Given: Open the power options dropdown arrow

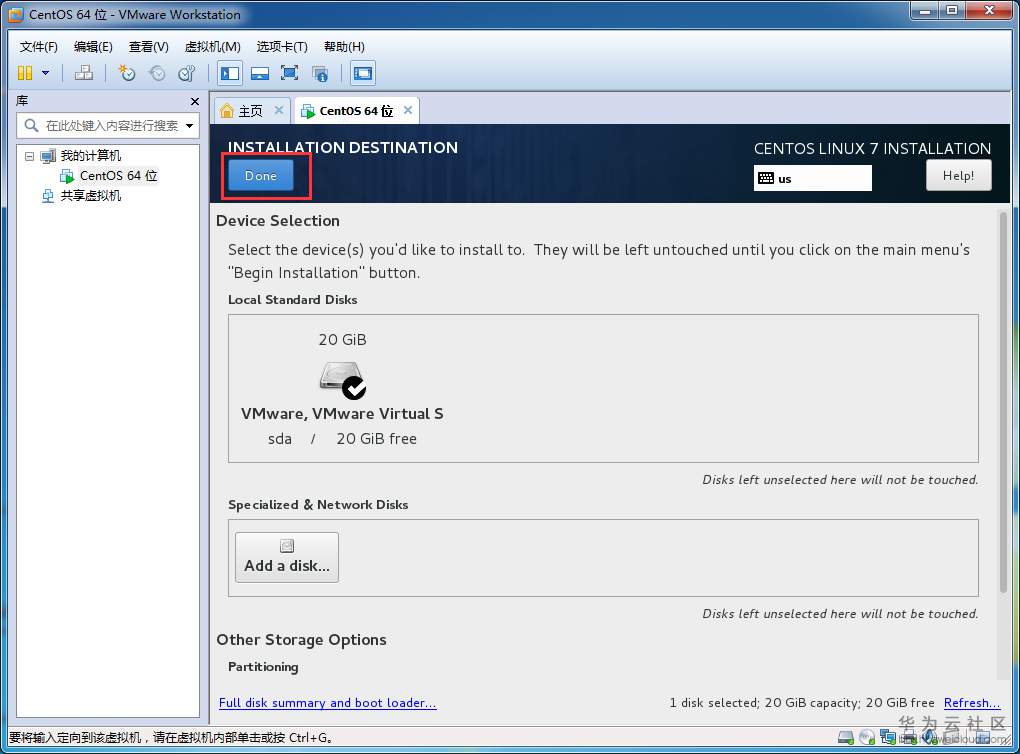Looking at the screenshot, I should click(x=46, y=73).
